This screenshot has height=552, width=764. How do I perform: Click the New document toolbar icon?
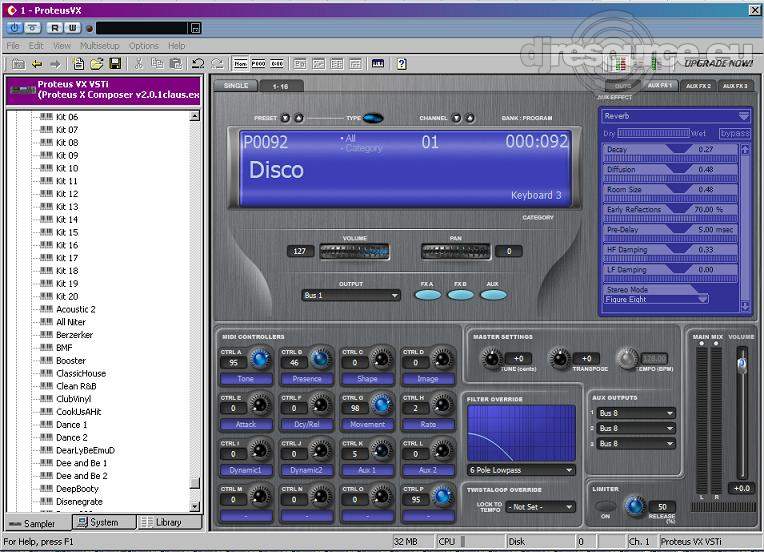[x=78, y=64]
